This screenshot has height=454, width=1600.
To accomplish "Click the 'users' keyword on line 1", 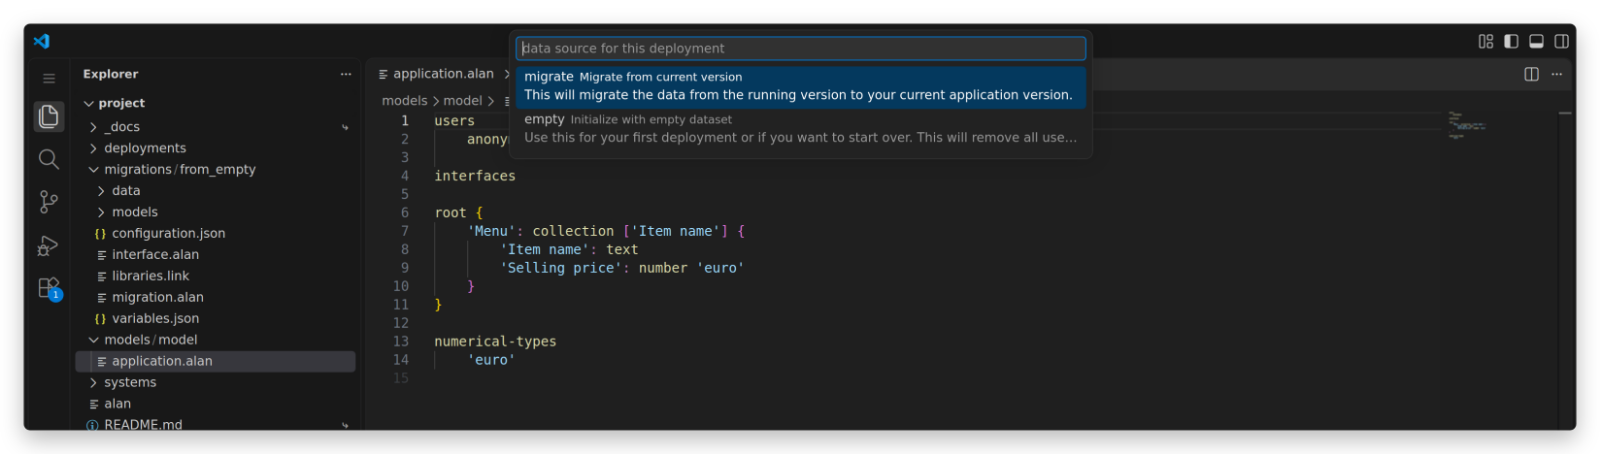I will point(454,121).
